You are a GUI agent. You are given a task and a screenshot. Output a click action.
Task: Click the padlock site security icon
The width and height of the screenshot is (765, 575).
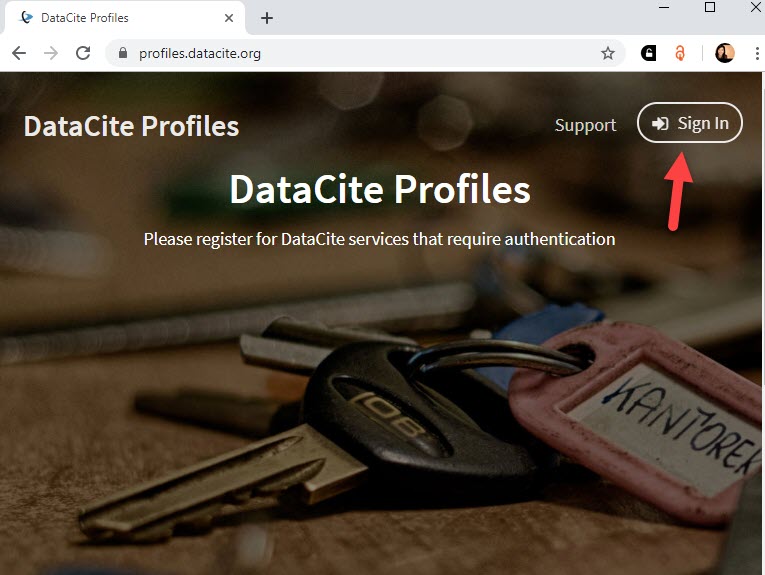(123, 53)
